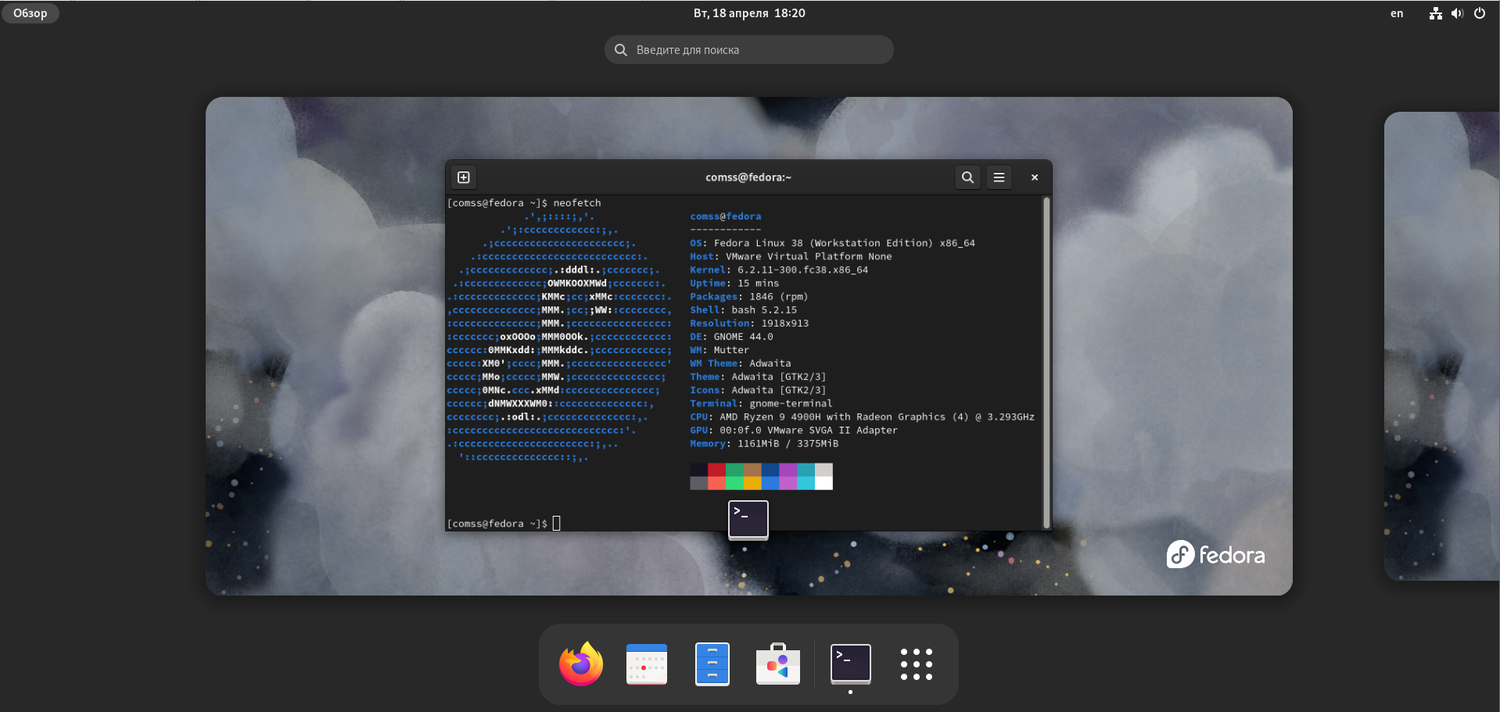Click the power icon in top bar
Image resolution: width=1500 pixels, height=712 pixels.
pyautogui.click(x=1480, y=13)
